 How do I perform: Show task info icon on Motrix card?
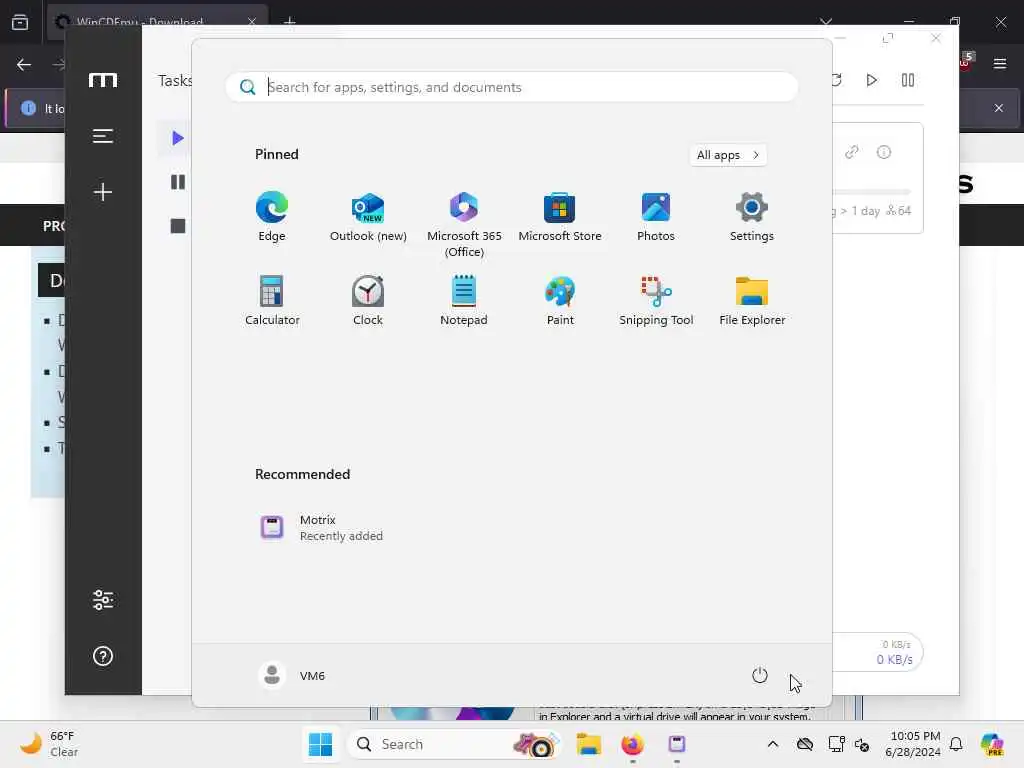tap(884, 152)
